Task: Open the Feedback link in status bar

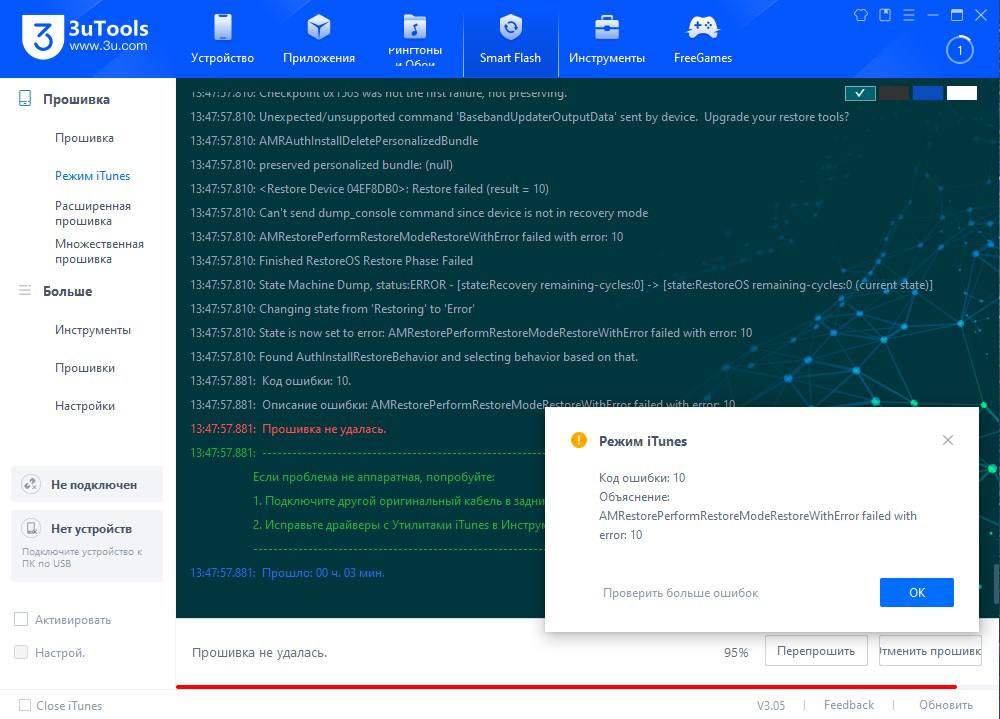Action: pyautogui.click(x=849, y=704)
